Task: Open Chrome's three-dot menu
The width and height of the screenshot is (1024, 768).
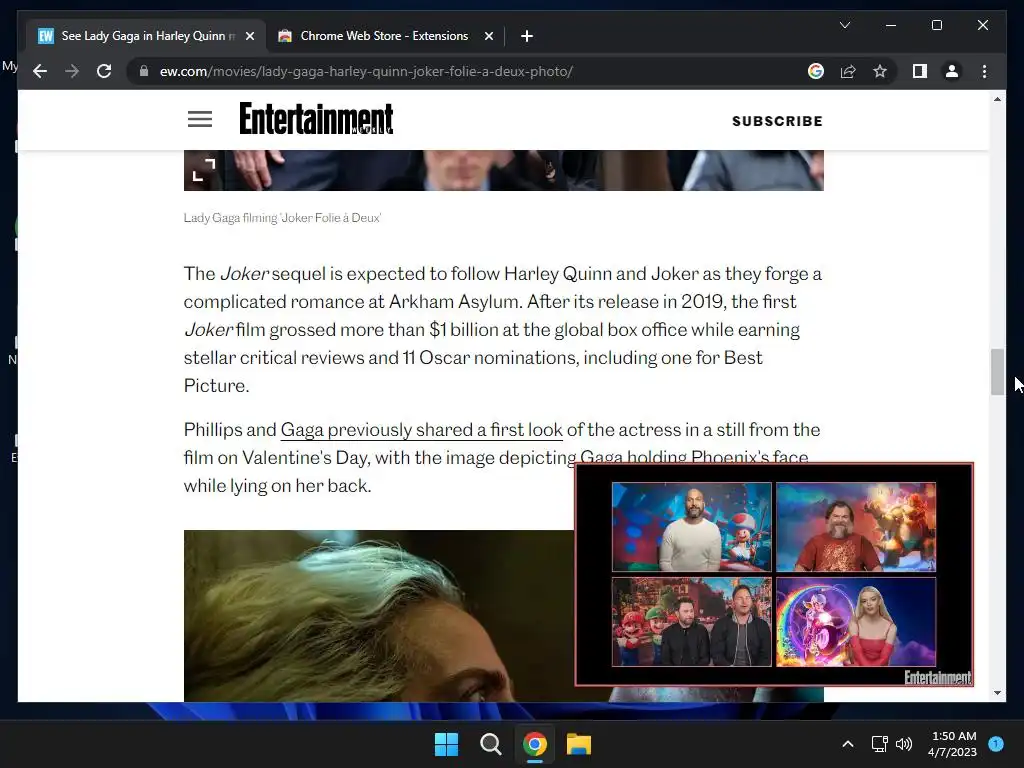Action: point(984,71)
